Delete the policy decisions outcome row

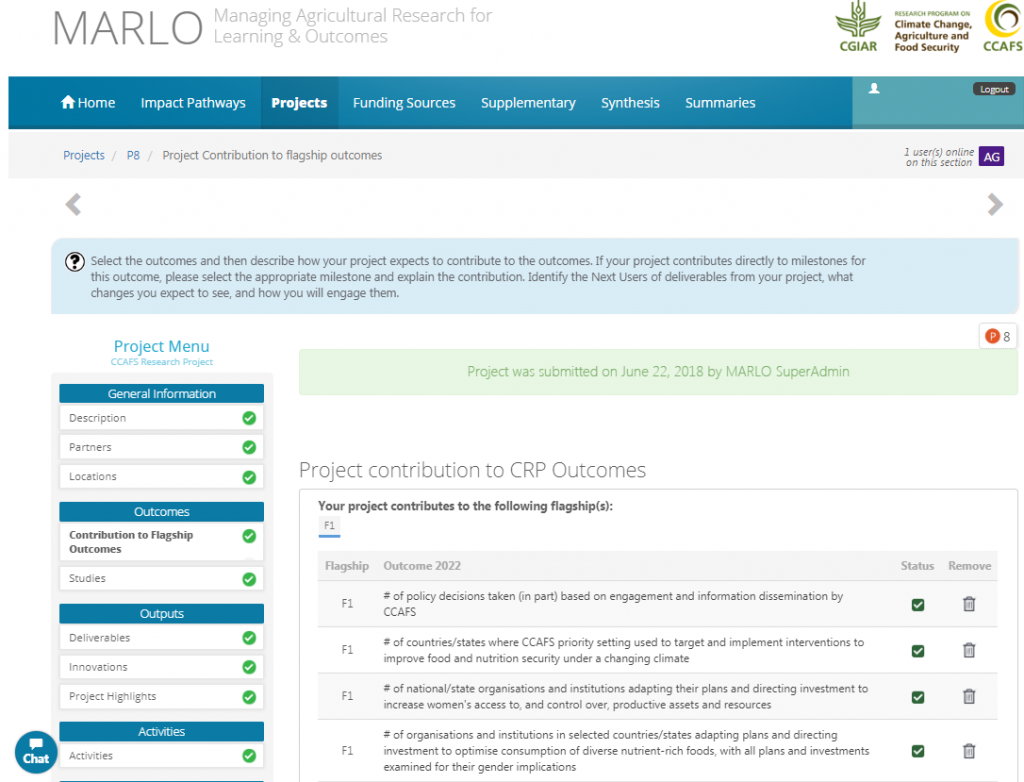968,604
